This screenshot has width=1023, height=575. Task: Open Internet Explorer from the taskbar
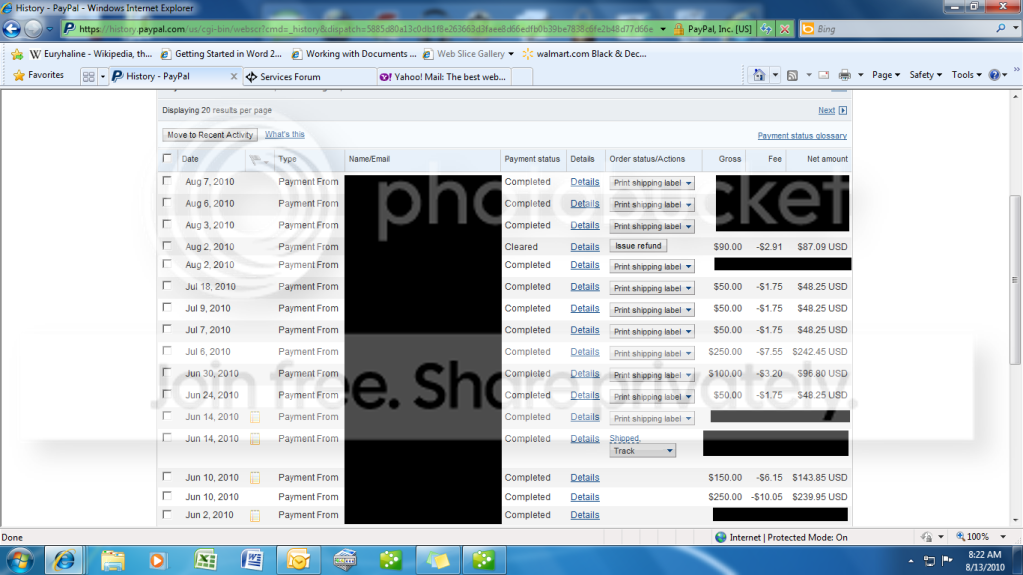[64, 560]
